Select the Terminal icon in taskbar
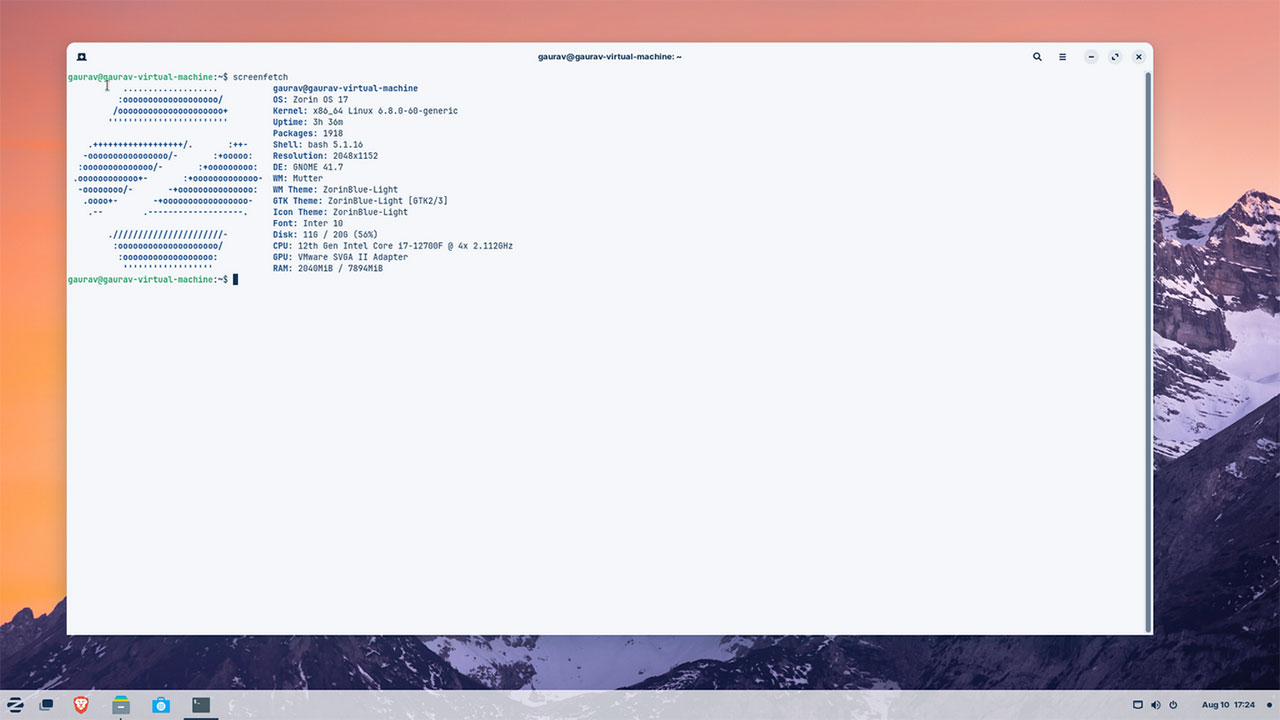The height and width of the screenshot is (720, 1280). tap(201, 705)
